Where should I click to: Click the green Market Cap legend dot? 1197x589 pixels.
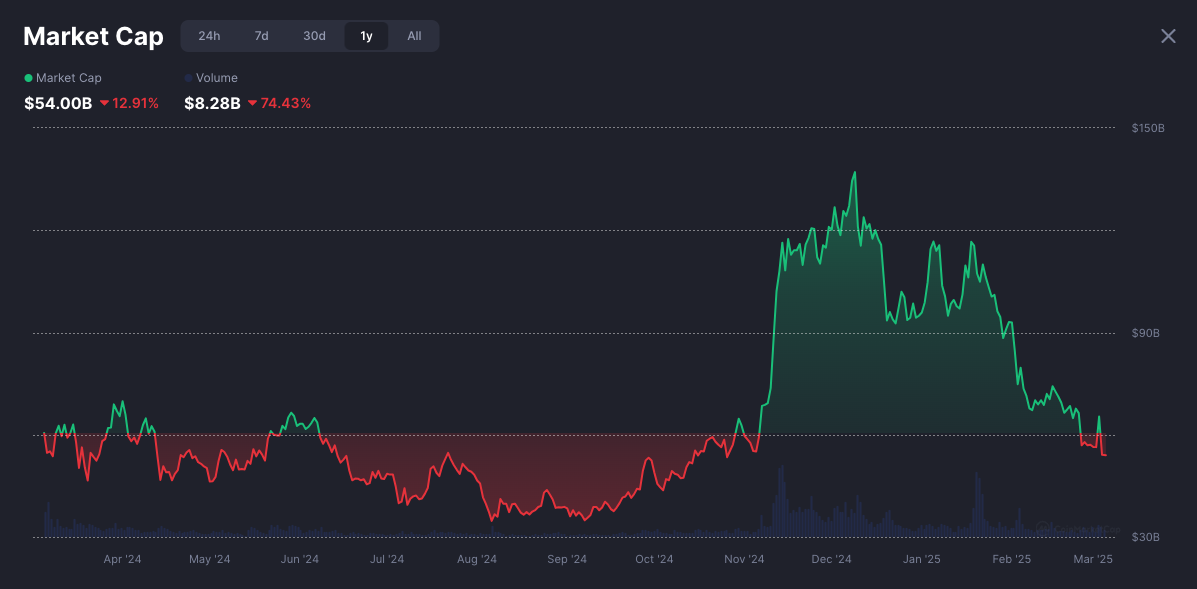click(x=28, y=78)
